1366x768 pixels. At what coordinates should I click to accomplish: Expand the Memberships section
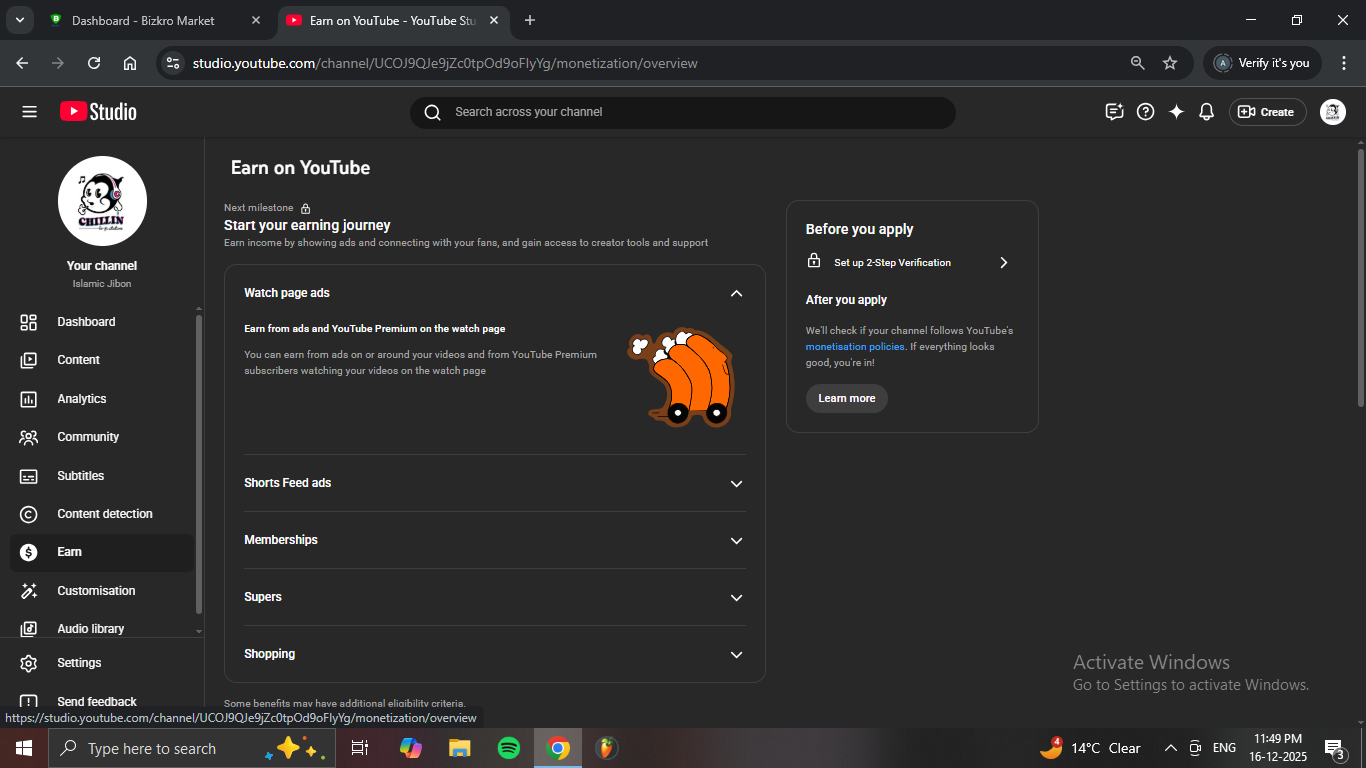736,540
